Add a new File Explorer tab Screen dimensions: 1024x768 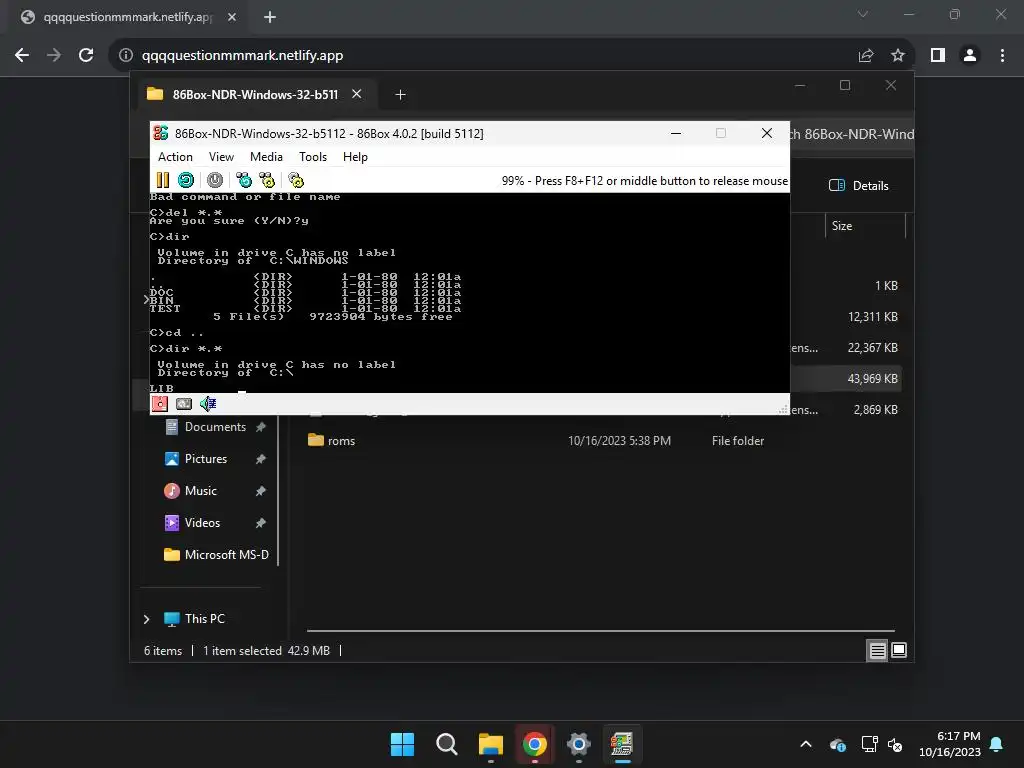[400, 95]
